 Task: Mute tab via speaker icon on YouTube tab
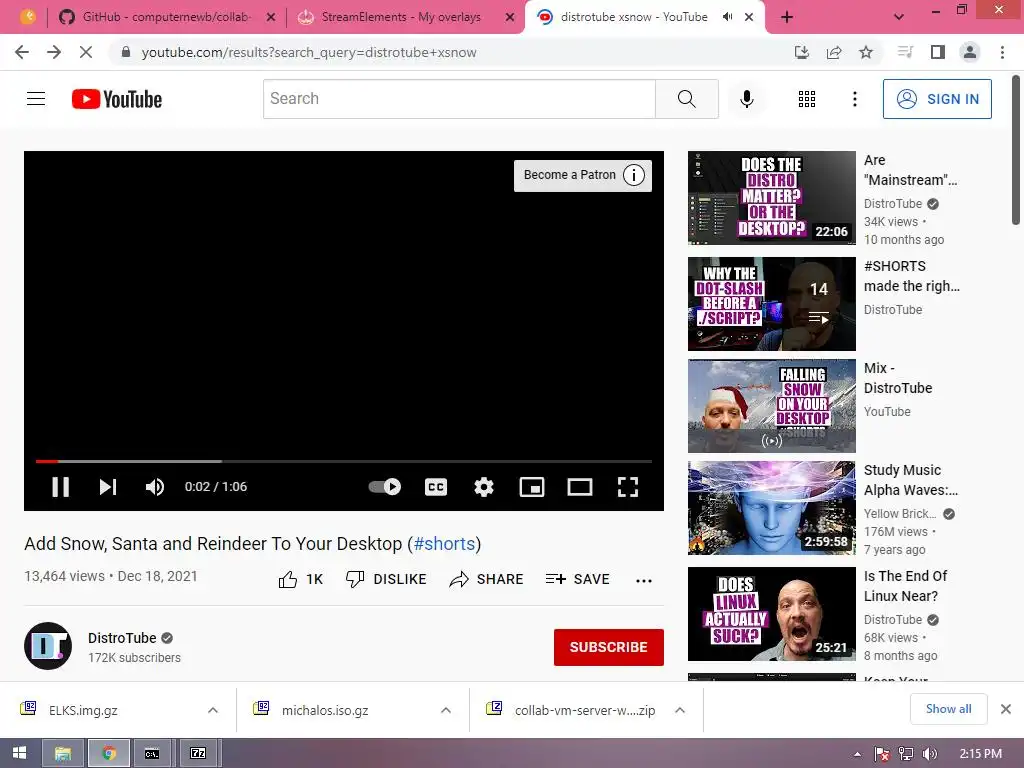coord(727,17)
